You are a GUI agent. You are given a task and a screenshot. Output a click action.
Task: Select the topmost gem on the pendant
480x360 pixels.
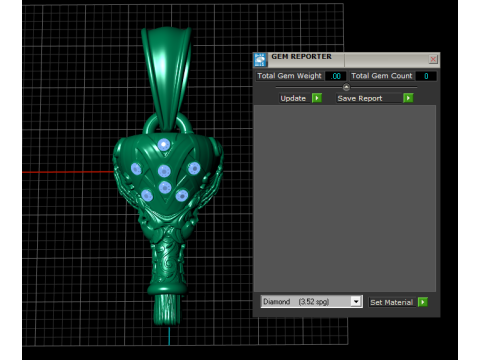point(164,145)
